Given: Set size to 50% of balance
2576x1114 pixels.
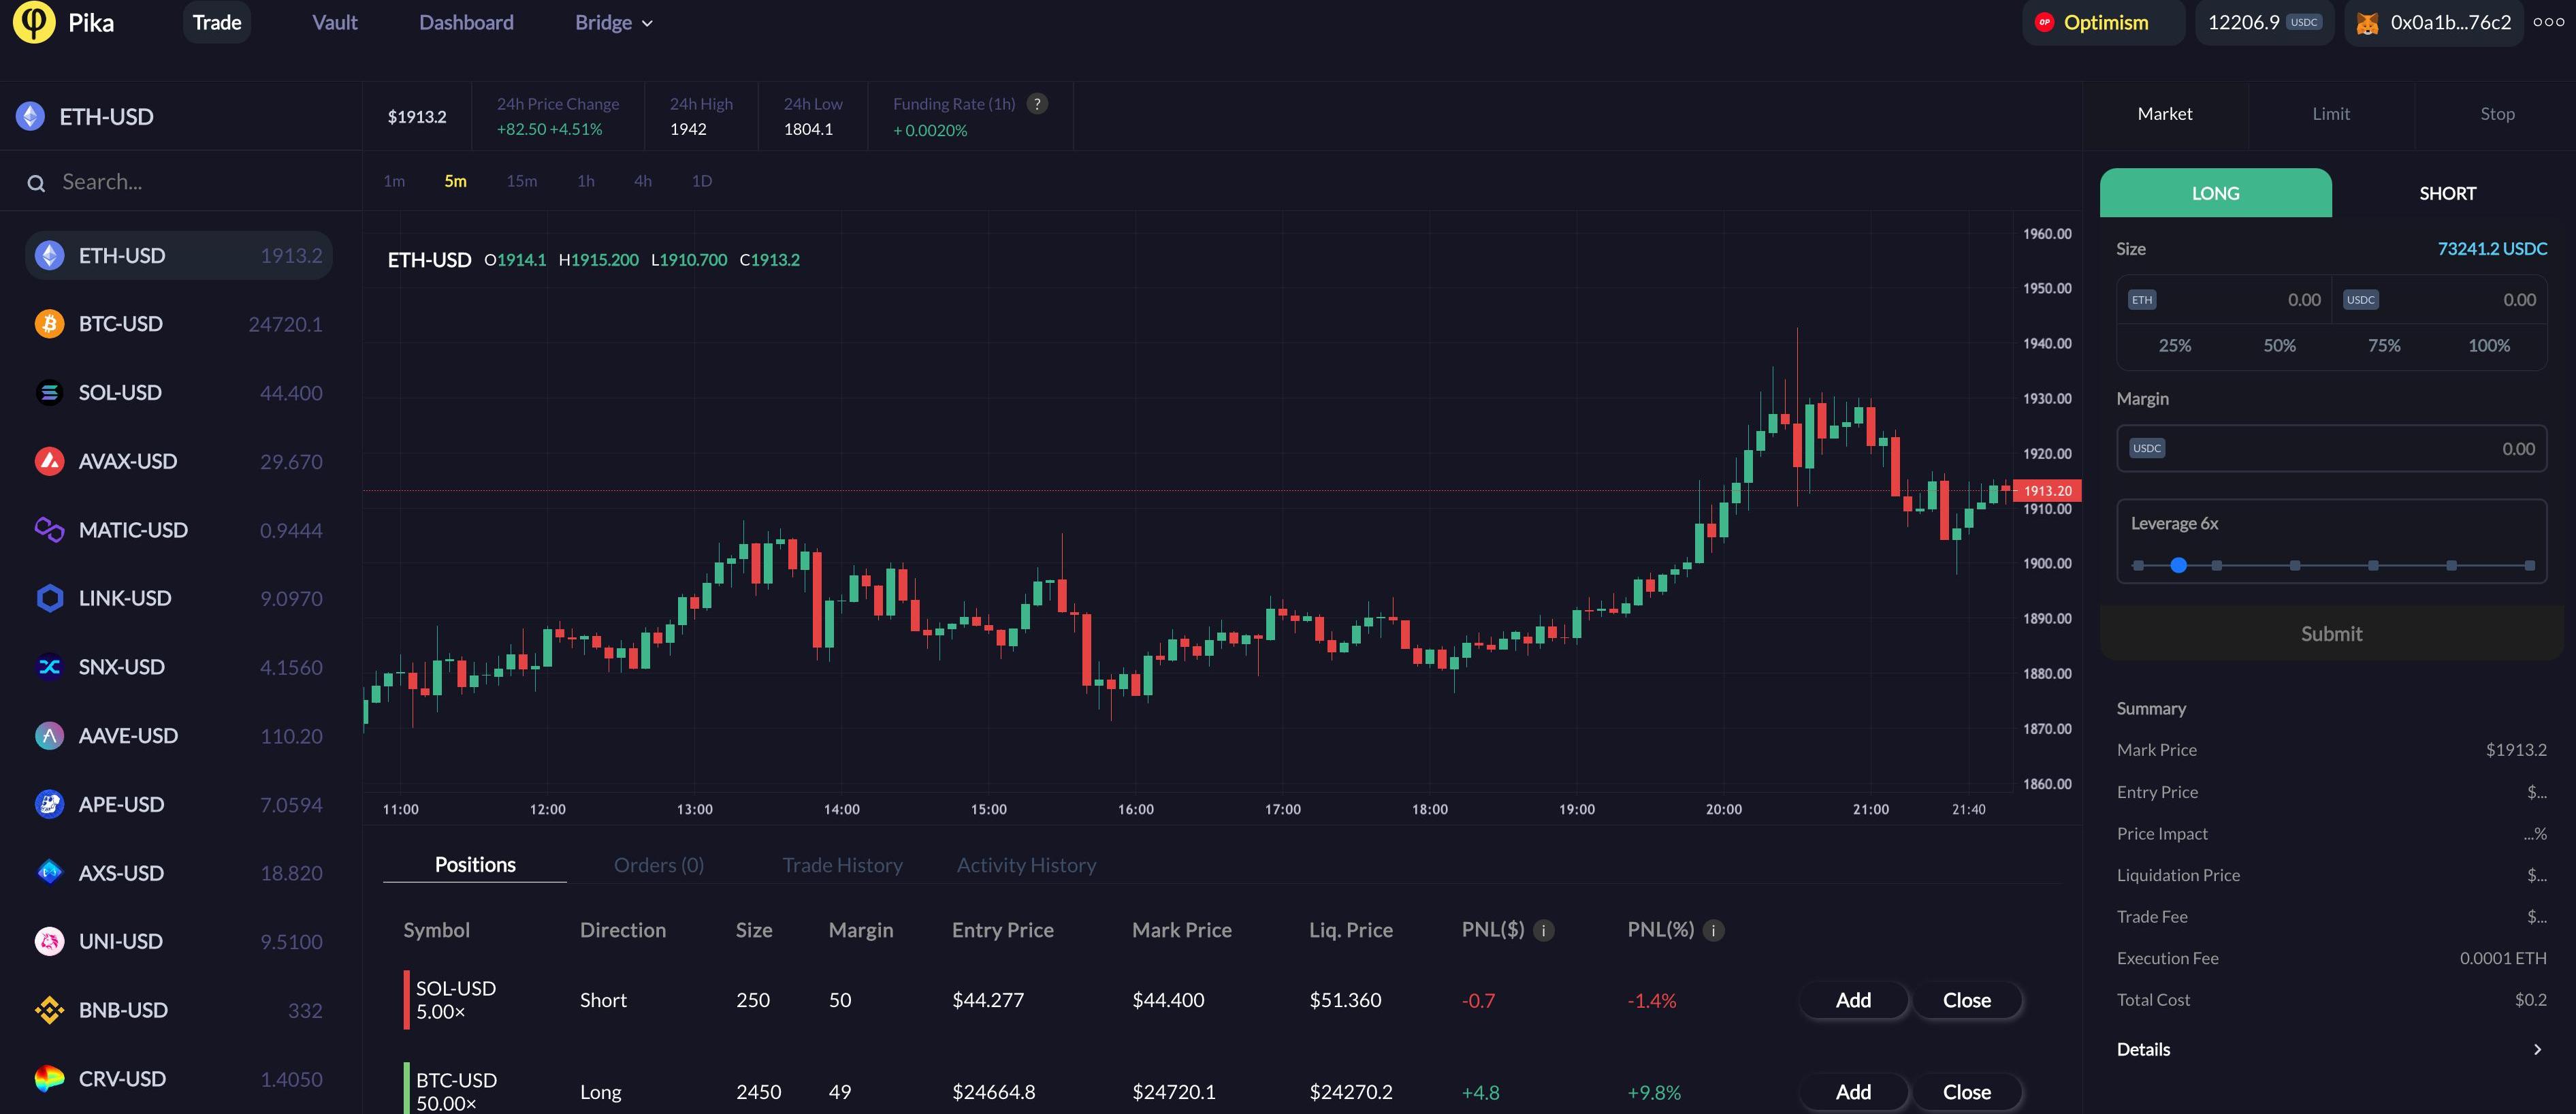Looking at the screenshot, I should (x=2279, y=346).
